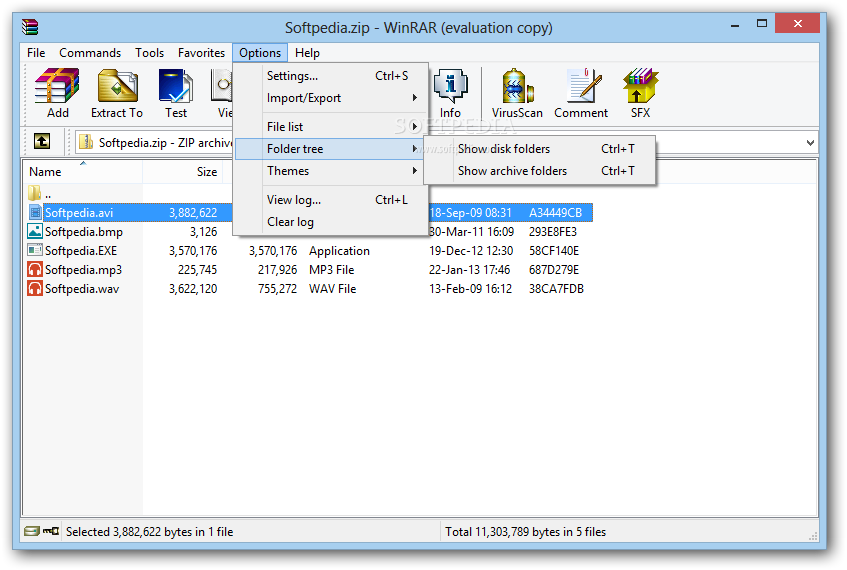Screen dimensions: 847x570
Task: Click the Softpedia.EXE application icon
Action: point(35,250)
